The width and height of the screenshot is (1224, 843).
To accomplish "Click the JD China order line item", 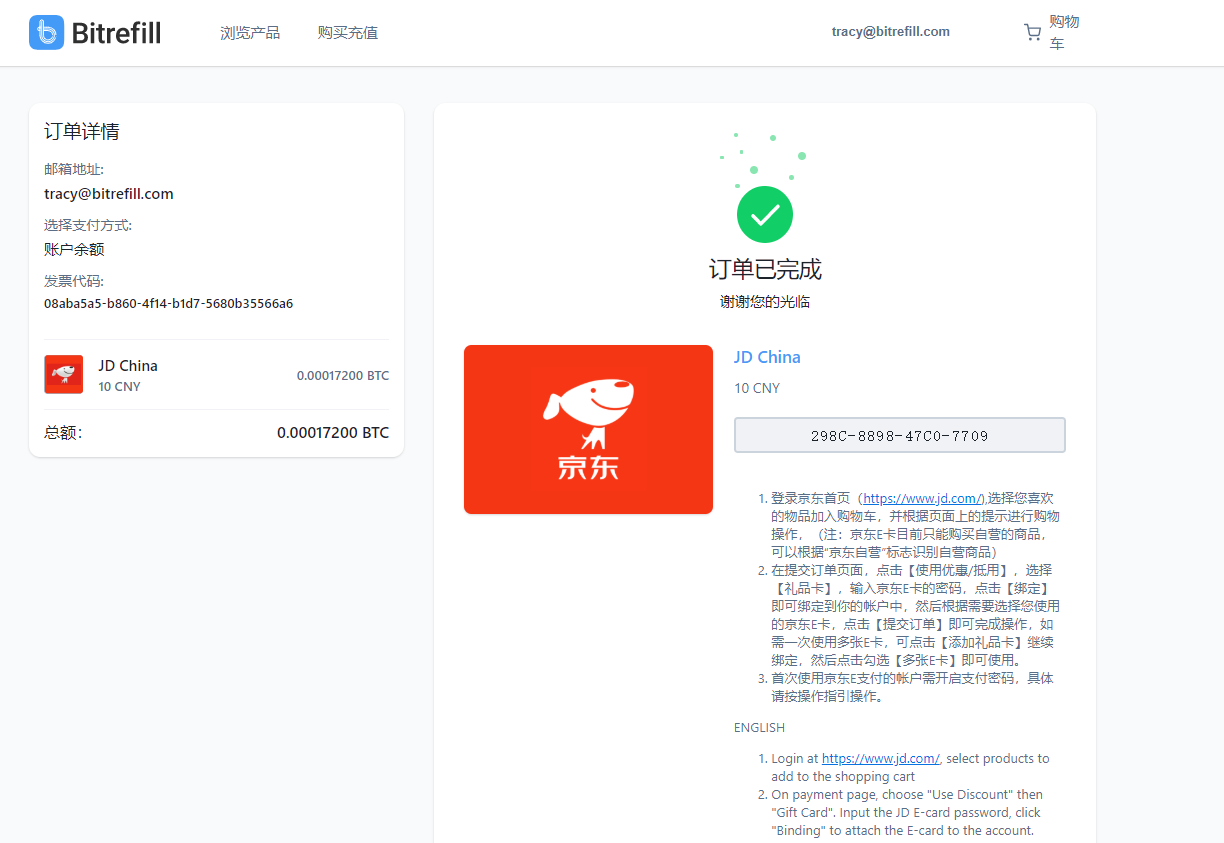I will pyautogui.click(x=128, y=366).
